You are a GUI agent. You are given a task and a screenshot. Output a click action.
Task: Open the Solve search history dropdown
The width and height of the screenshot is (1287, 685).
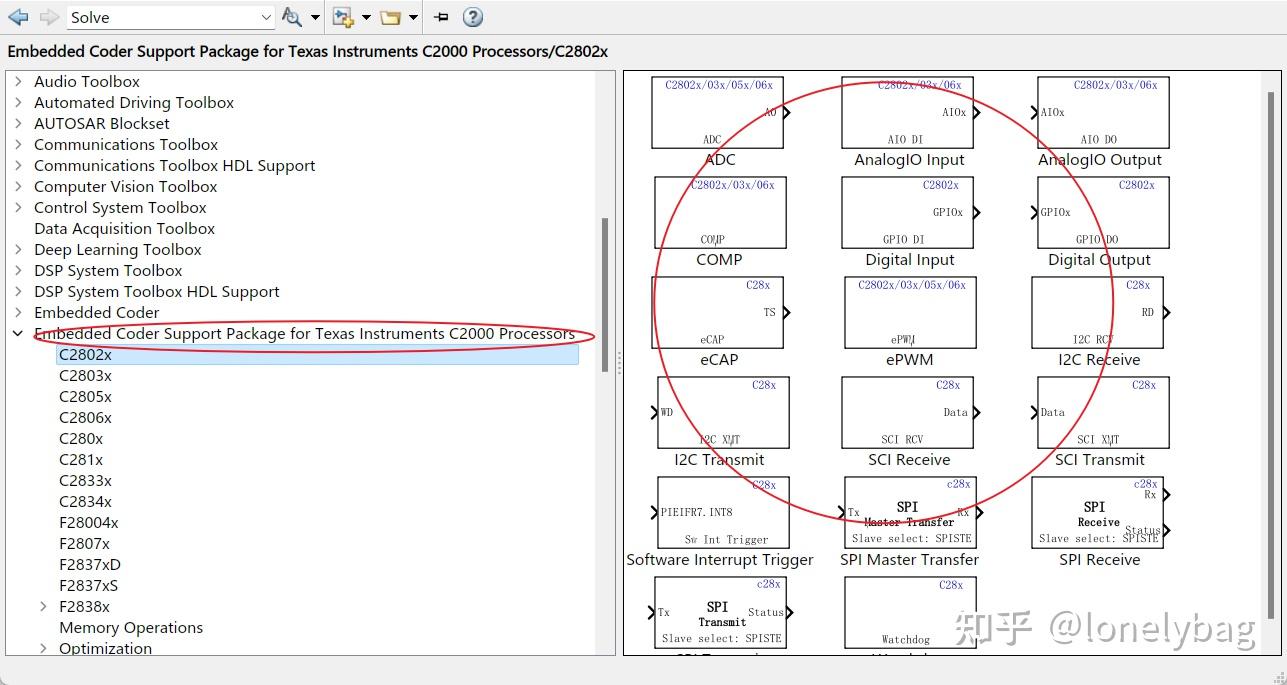(x=264, y=17)
